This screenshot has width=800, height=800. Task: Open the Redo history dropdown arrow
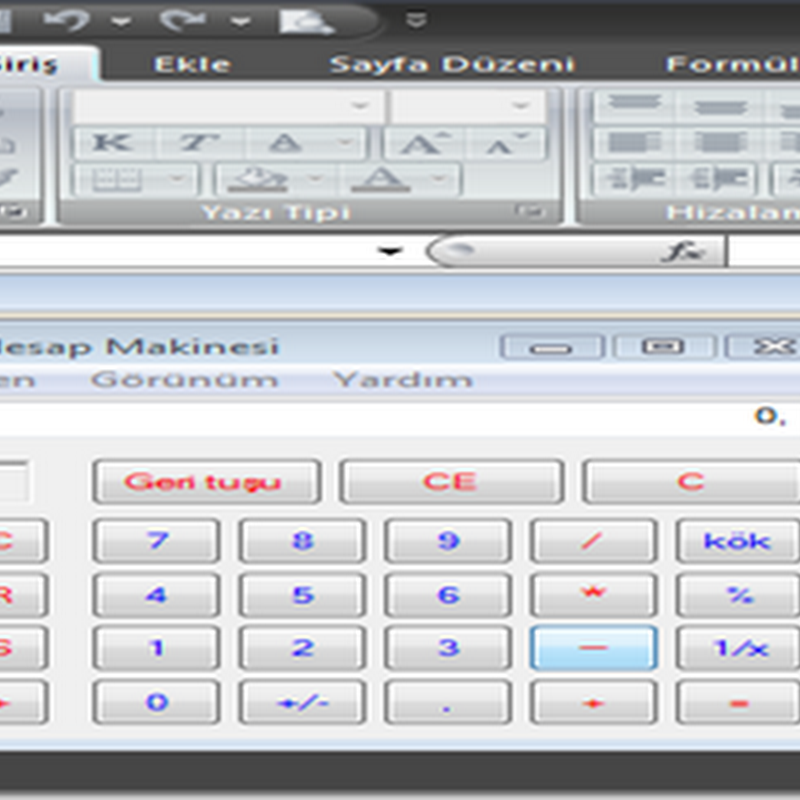pos(240,21)
